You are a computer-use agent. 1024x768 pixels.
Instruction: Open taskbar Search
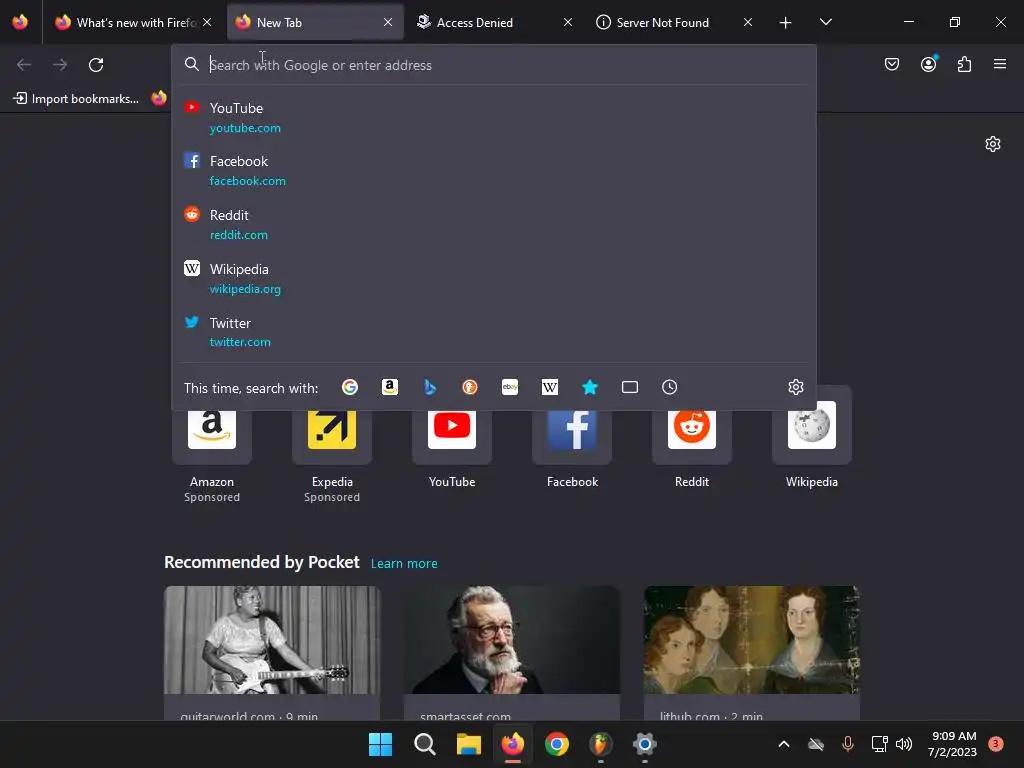click(424, 744)
